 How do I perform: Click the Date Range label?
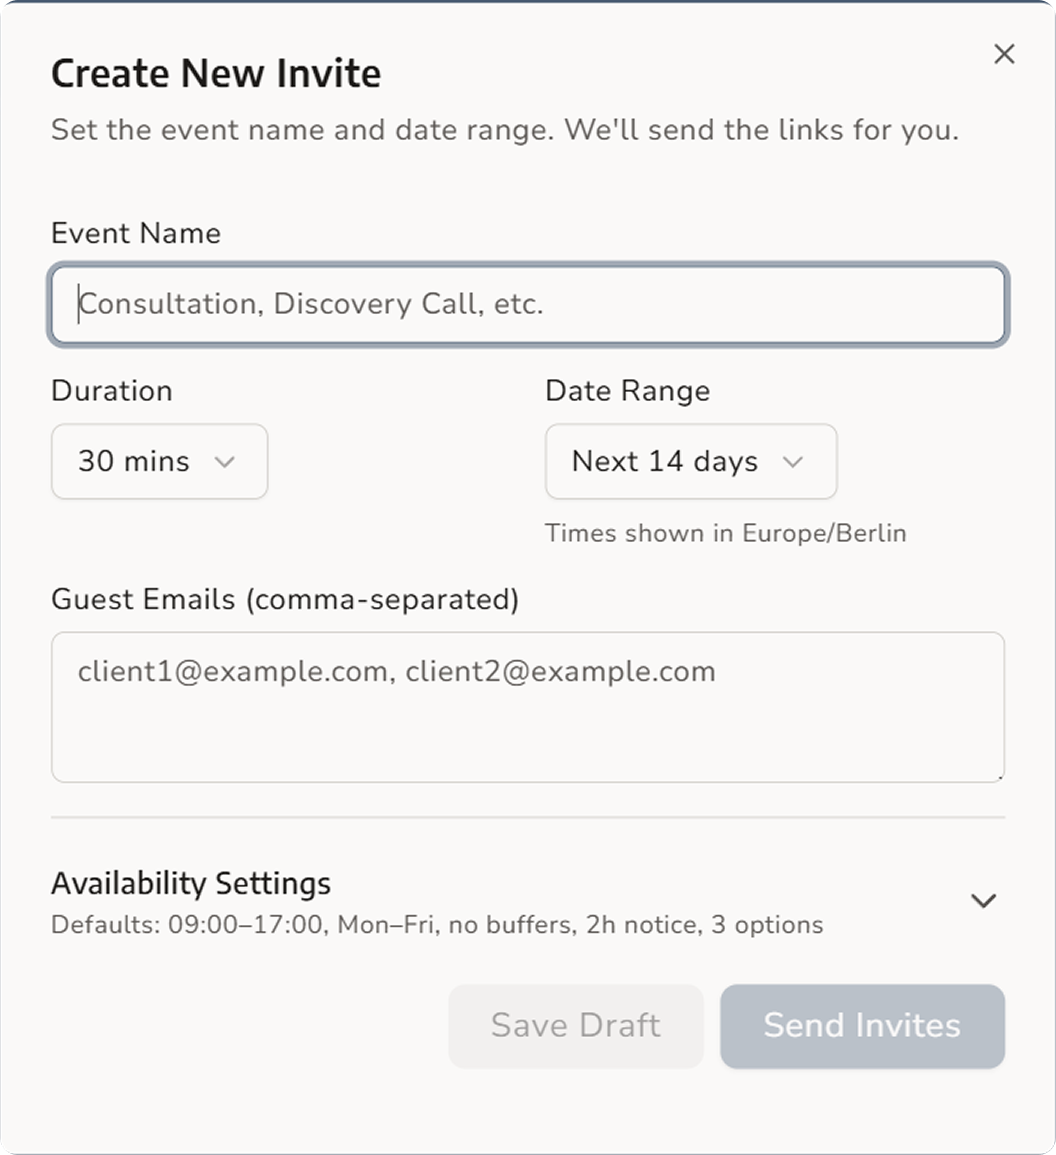pos(627,390)
